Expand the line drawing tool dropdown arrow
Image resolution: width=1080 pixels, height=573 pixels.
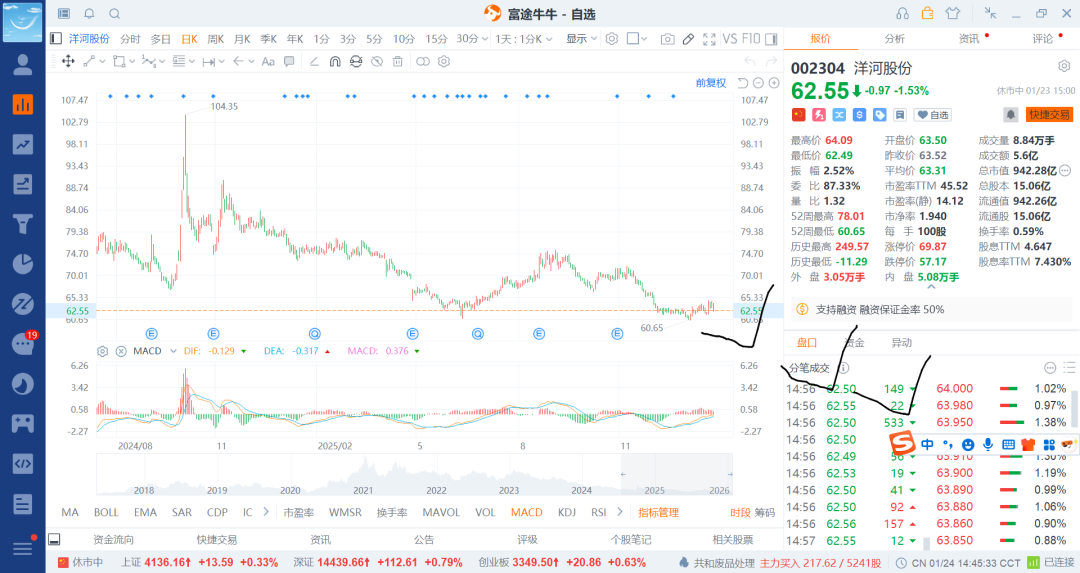click(x=103, y=61)
